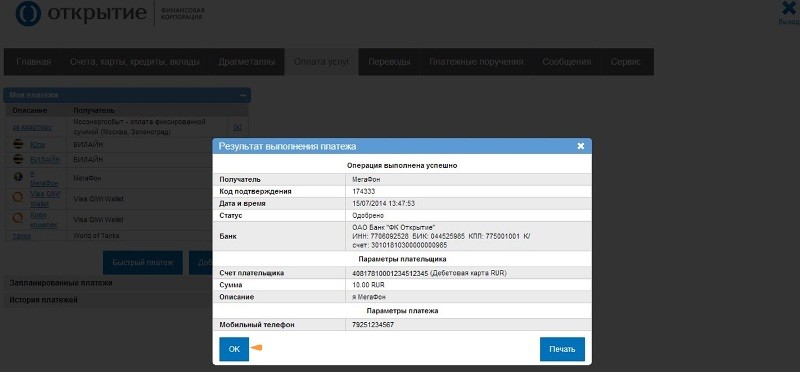Viewport: 800px width, 372px height.
Task: Click the date 15/07/2014 13:47:53
Action: tap(384, 204)
